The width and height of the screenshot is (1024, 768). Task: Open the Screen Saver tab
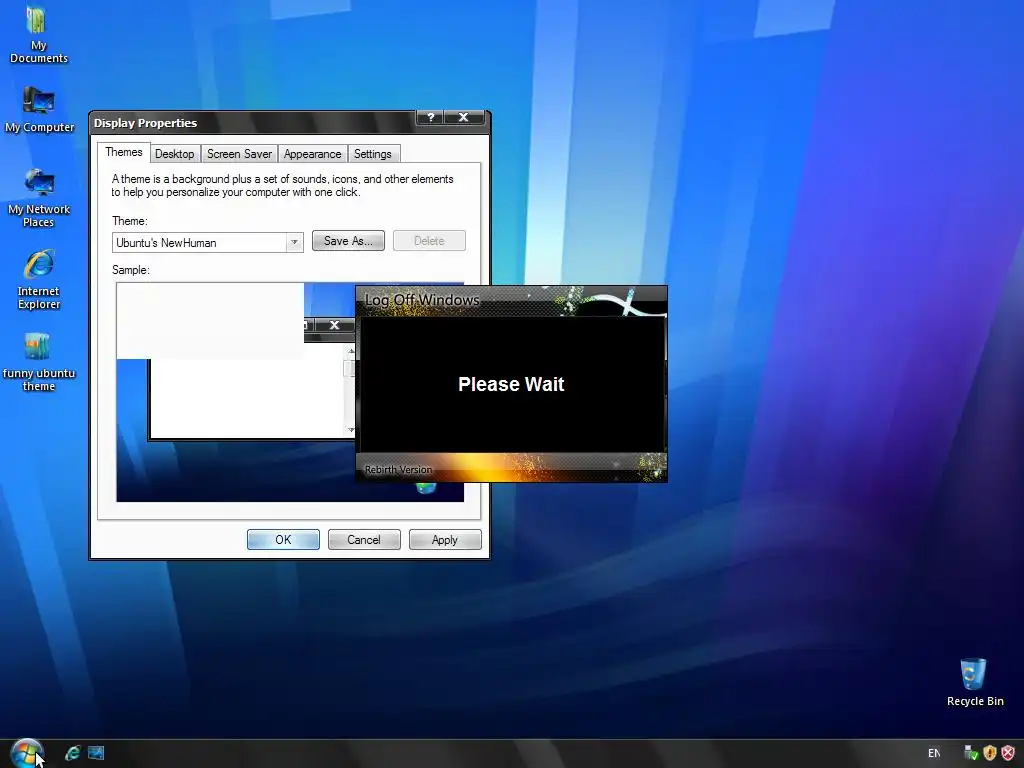point(239,154)
